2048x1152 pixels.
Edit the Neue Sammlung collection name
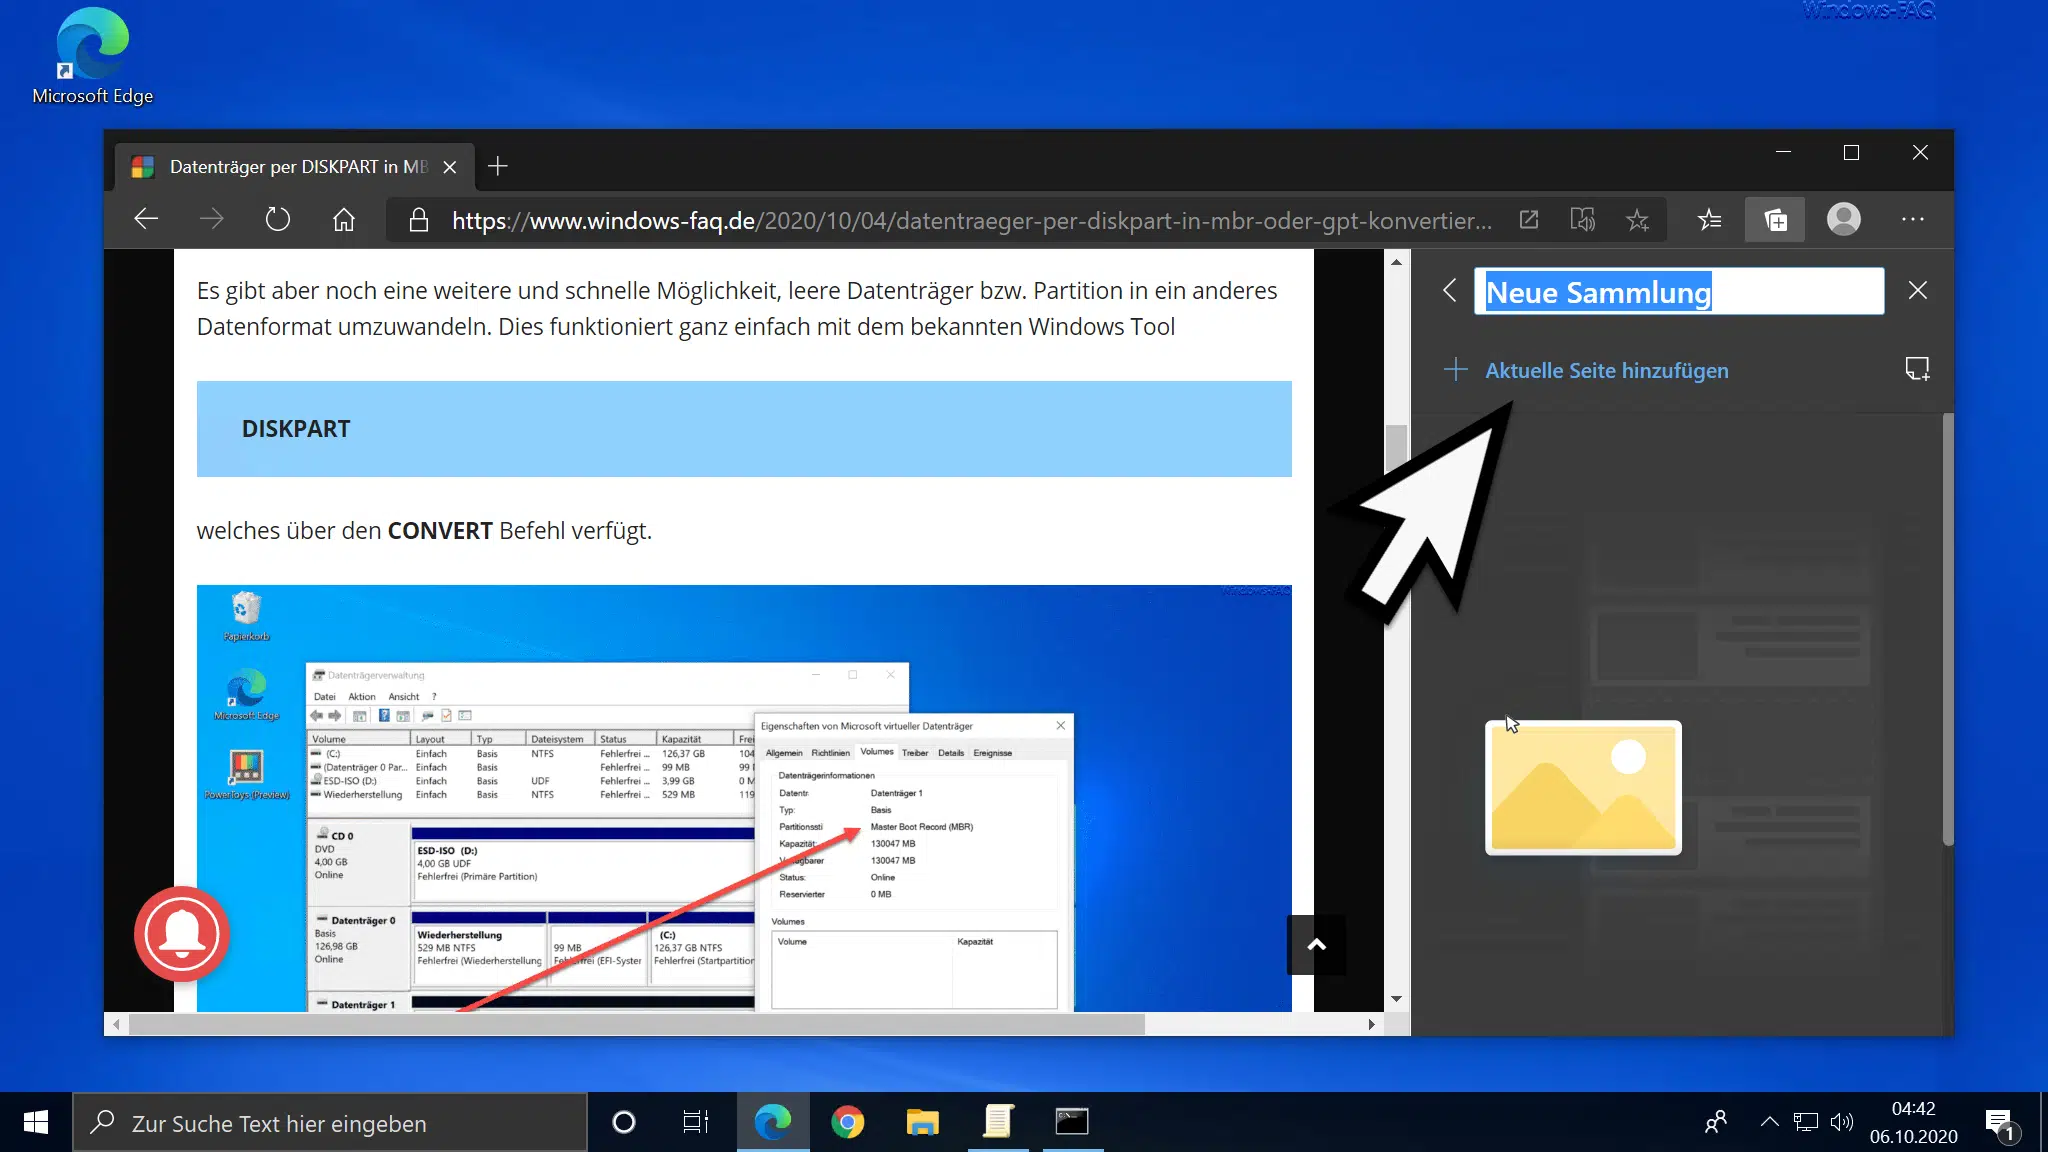[x=1679, y=292]
